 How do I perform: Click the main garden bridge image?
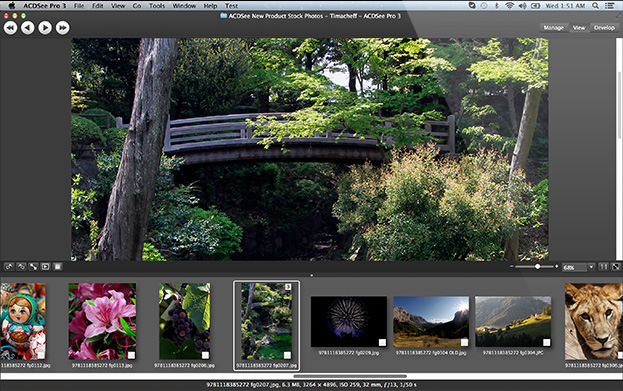point(310,149)
